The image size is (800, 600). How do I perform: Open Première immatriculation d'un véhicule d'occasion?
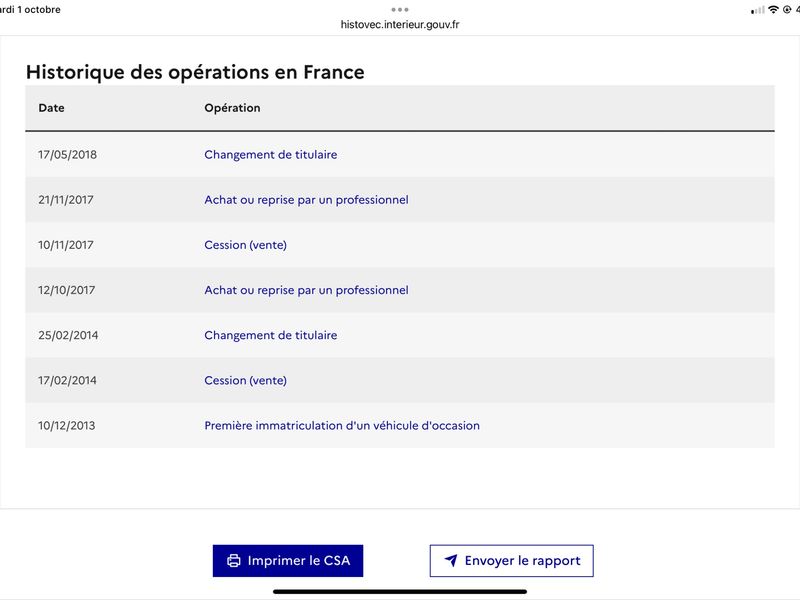(x=342, y=426)
